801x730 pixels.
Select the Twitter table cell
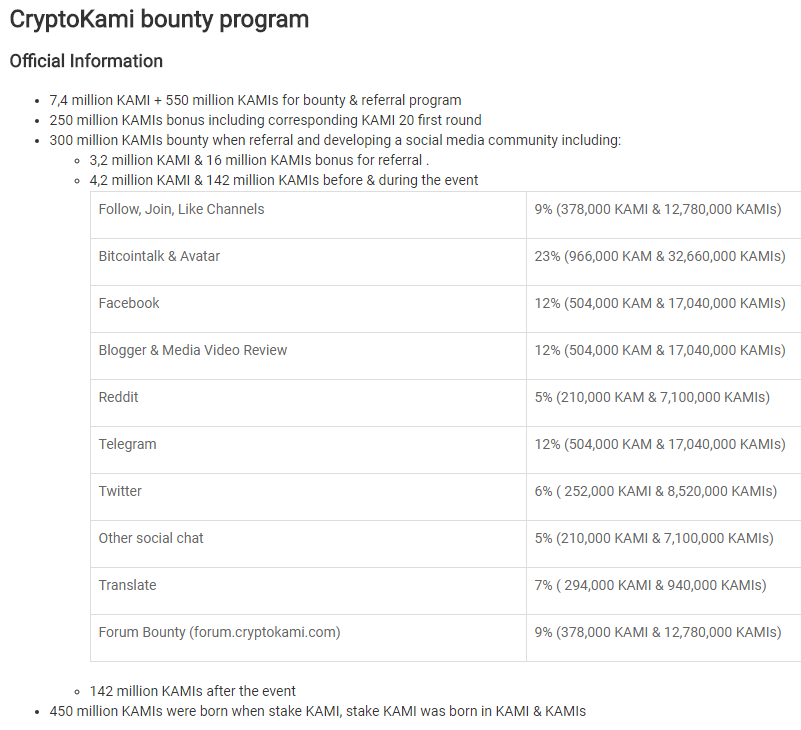[308, 497]
